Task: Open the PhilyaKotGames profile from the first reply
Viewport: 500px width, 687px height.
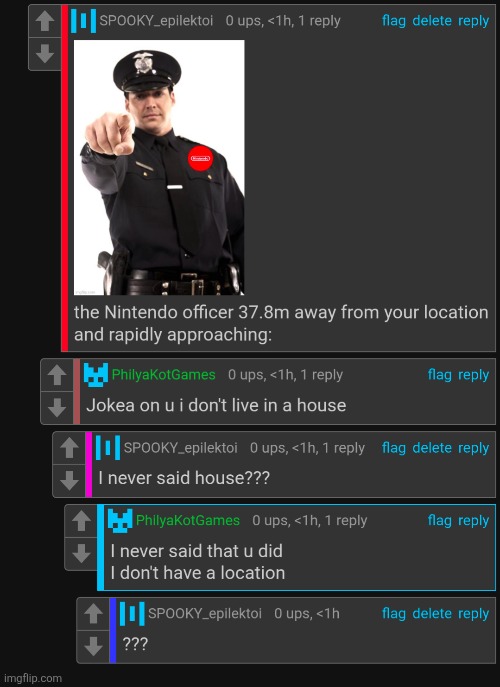Action: [x=163, y=375]
